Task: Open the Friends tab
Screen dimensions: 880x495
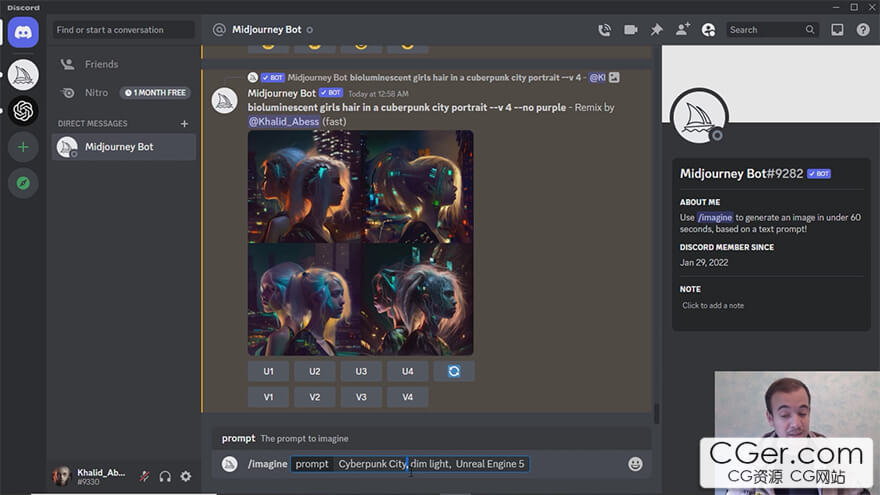Action: pyautogui.click(x=123, y=64)
